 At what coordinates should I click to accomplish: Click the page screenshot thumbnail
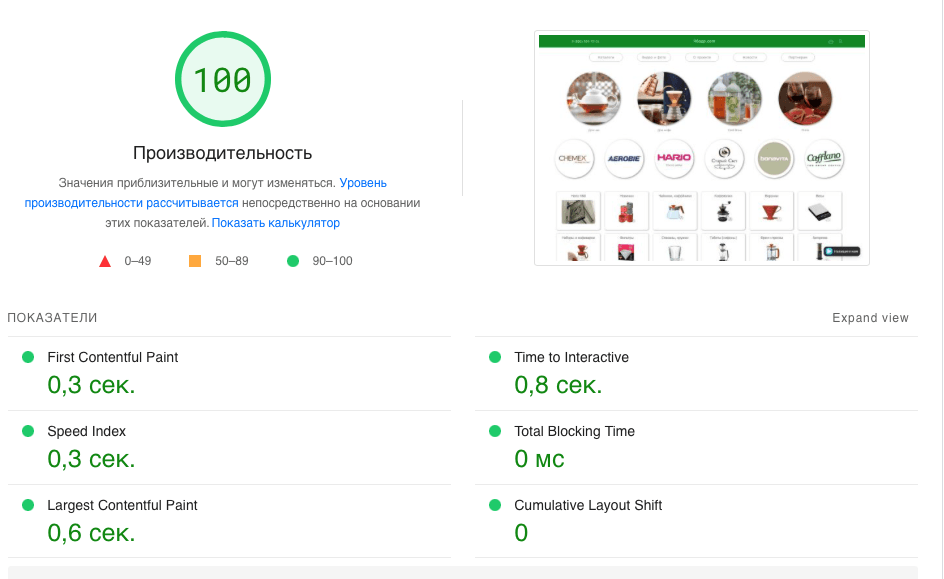(702, 148)
